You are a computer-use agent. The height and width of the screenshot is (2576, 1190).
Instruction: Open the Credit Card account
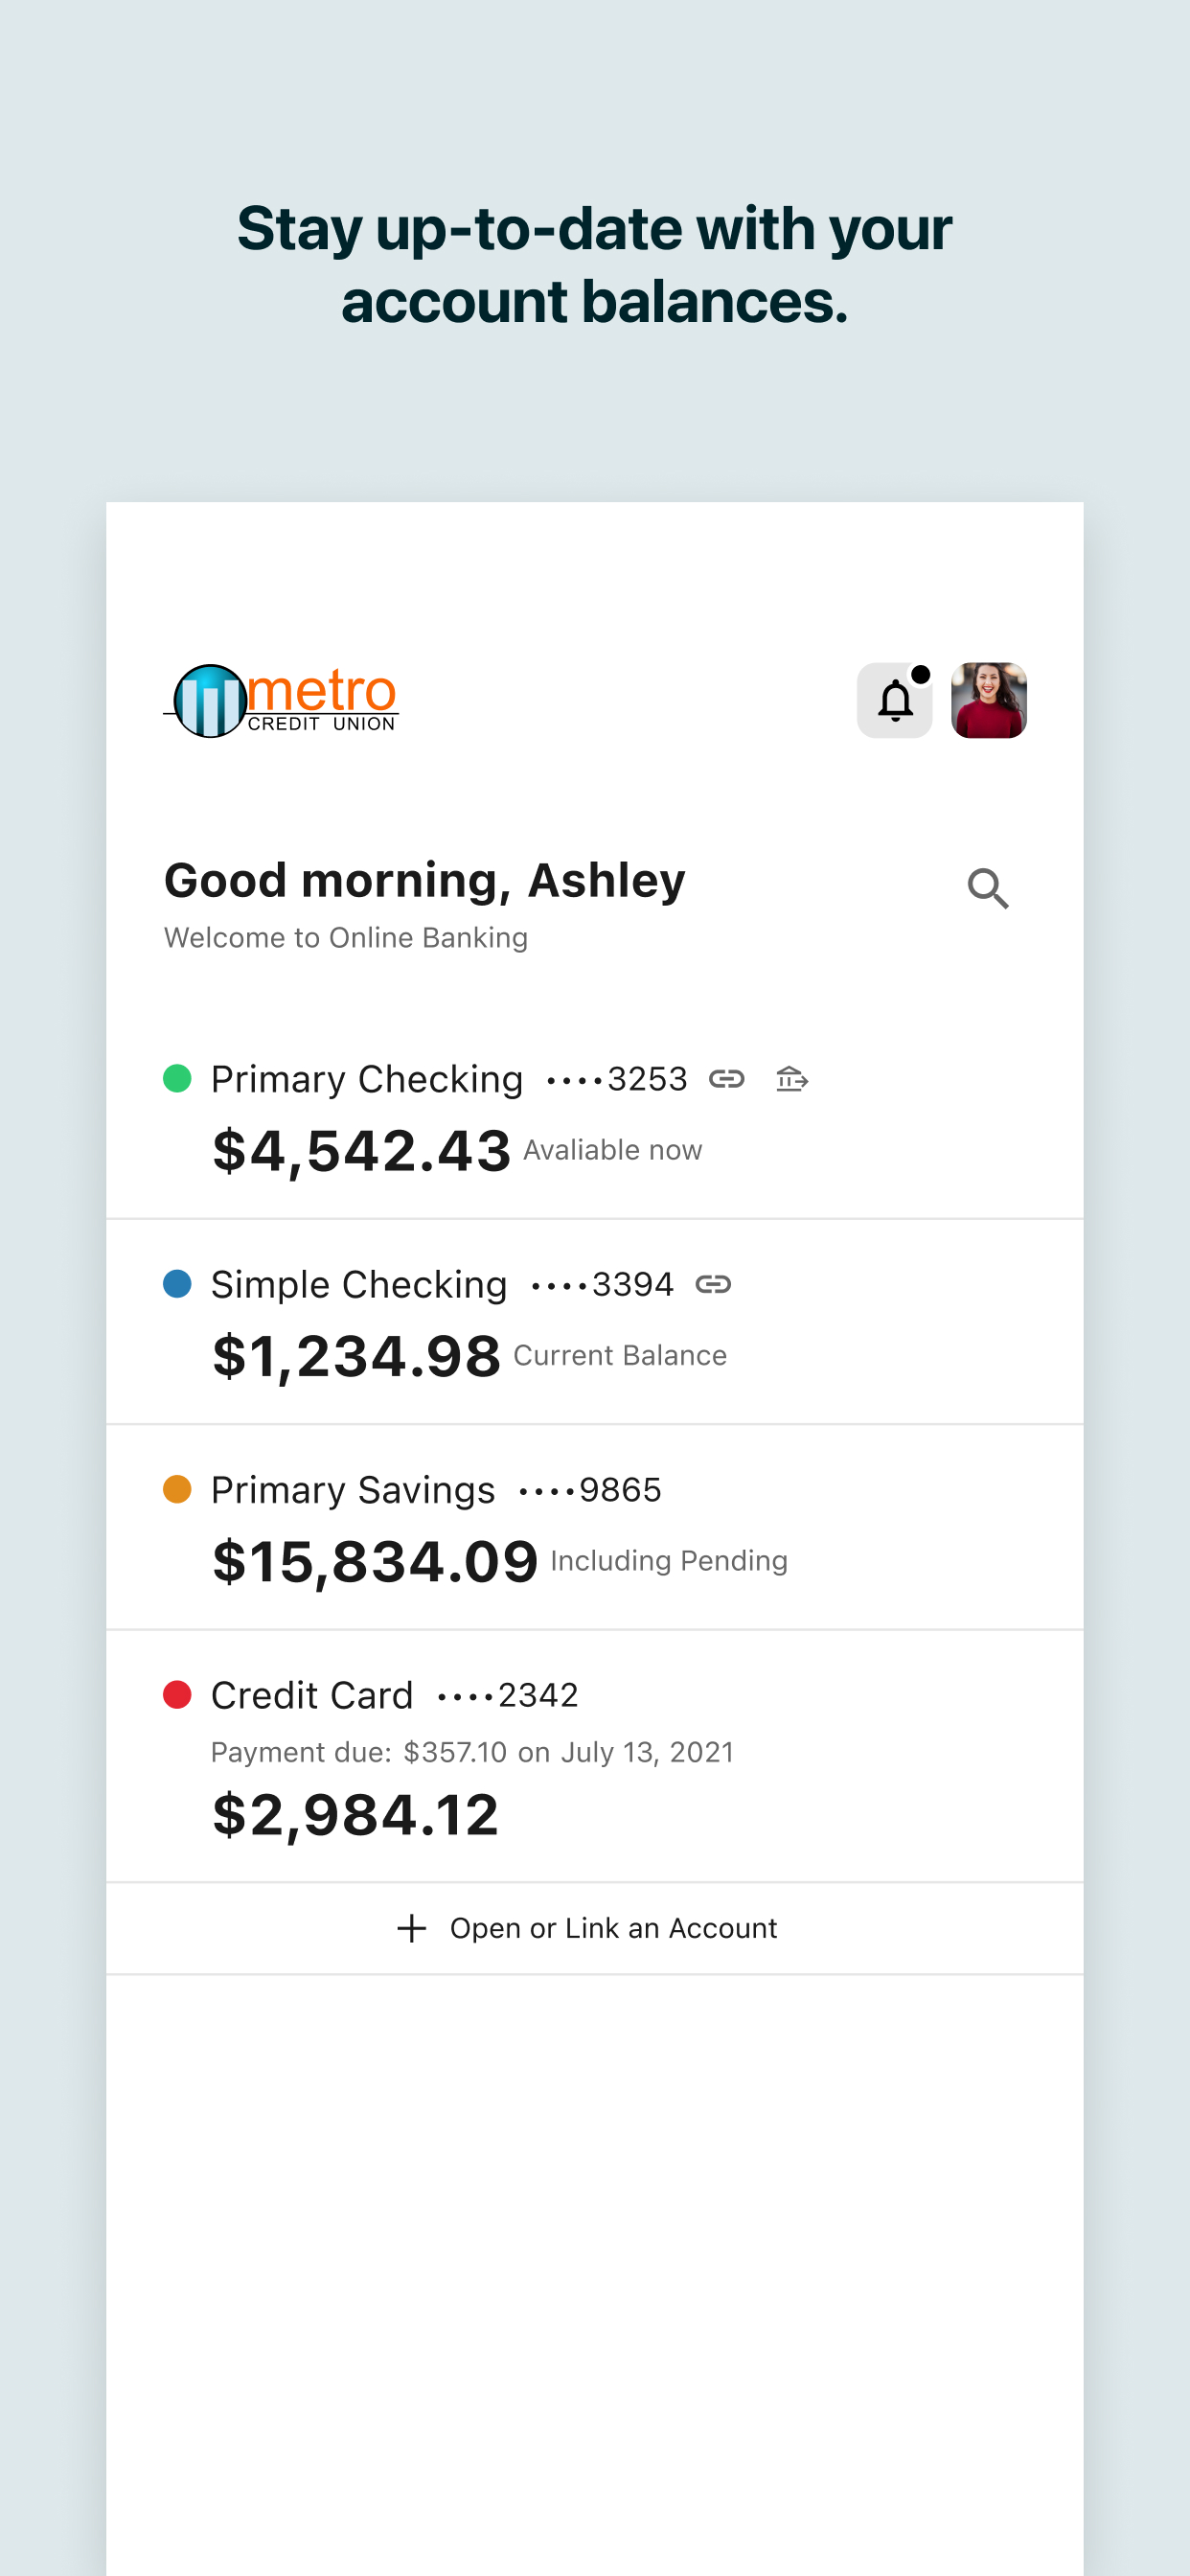tap(595, 1756)
